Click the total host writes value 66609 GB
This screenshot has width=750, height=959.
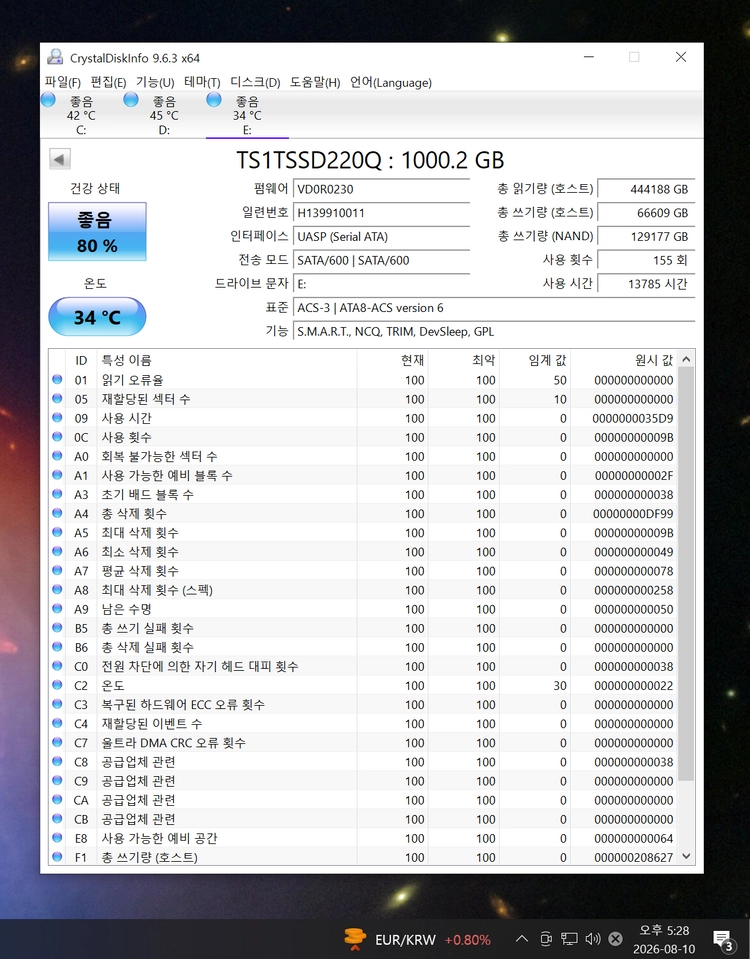tap(646, 213)
